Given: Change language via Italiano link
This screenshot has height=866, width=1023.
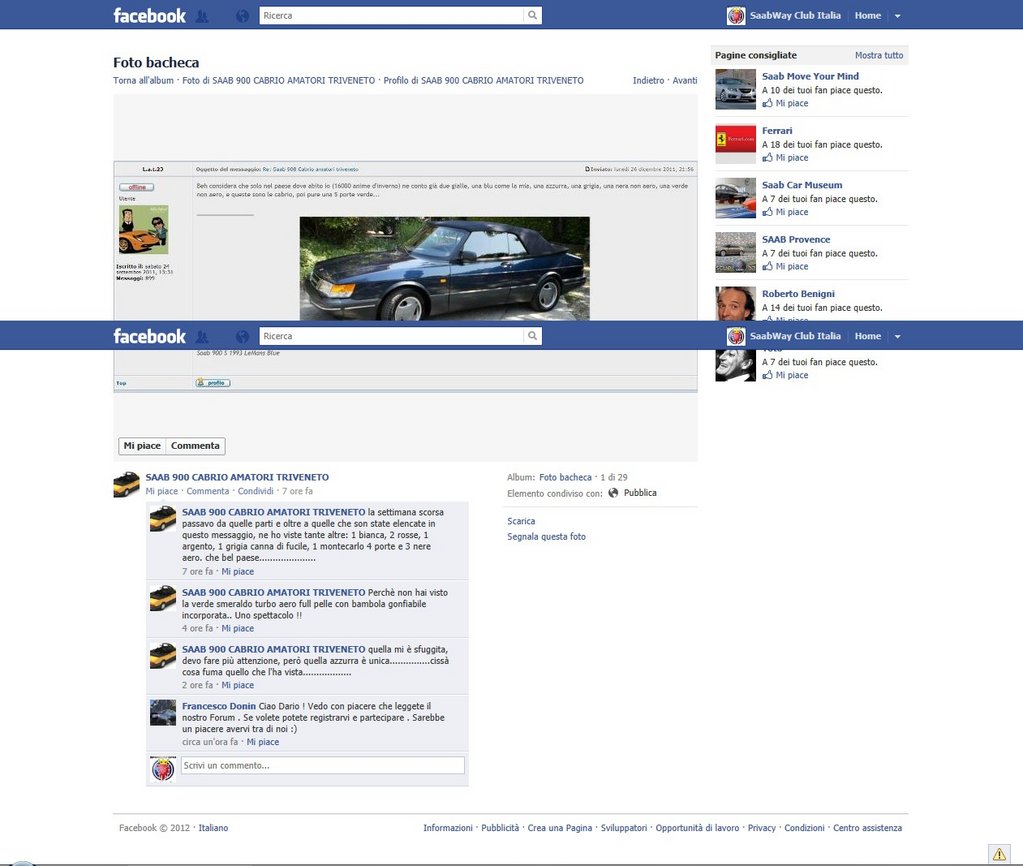Looking at the screenshot, I should [213, 827].
